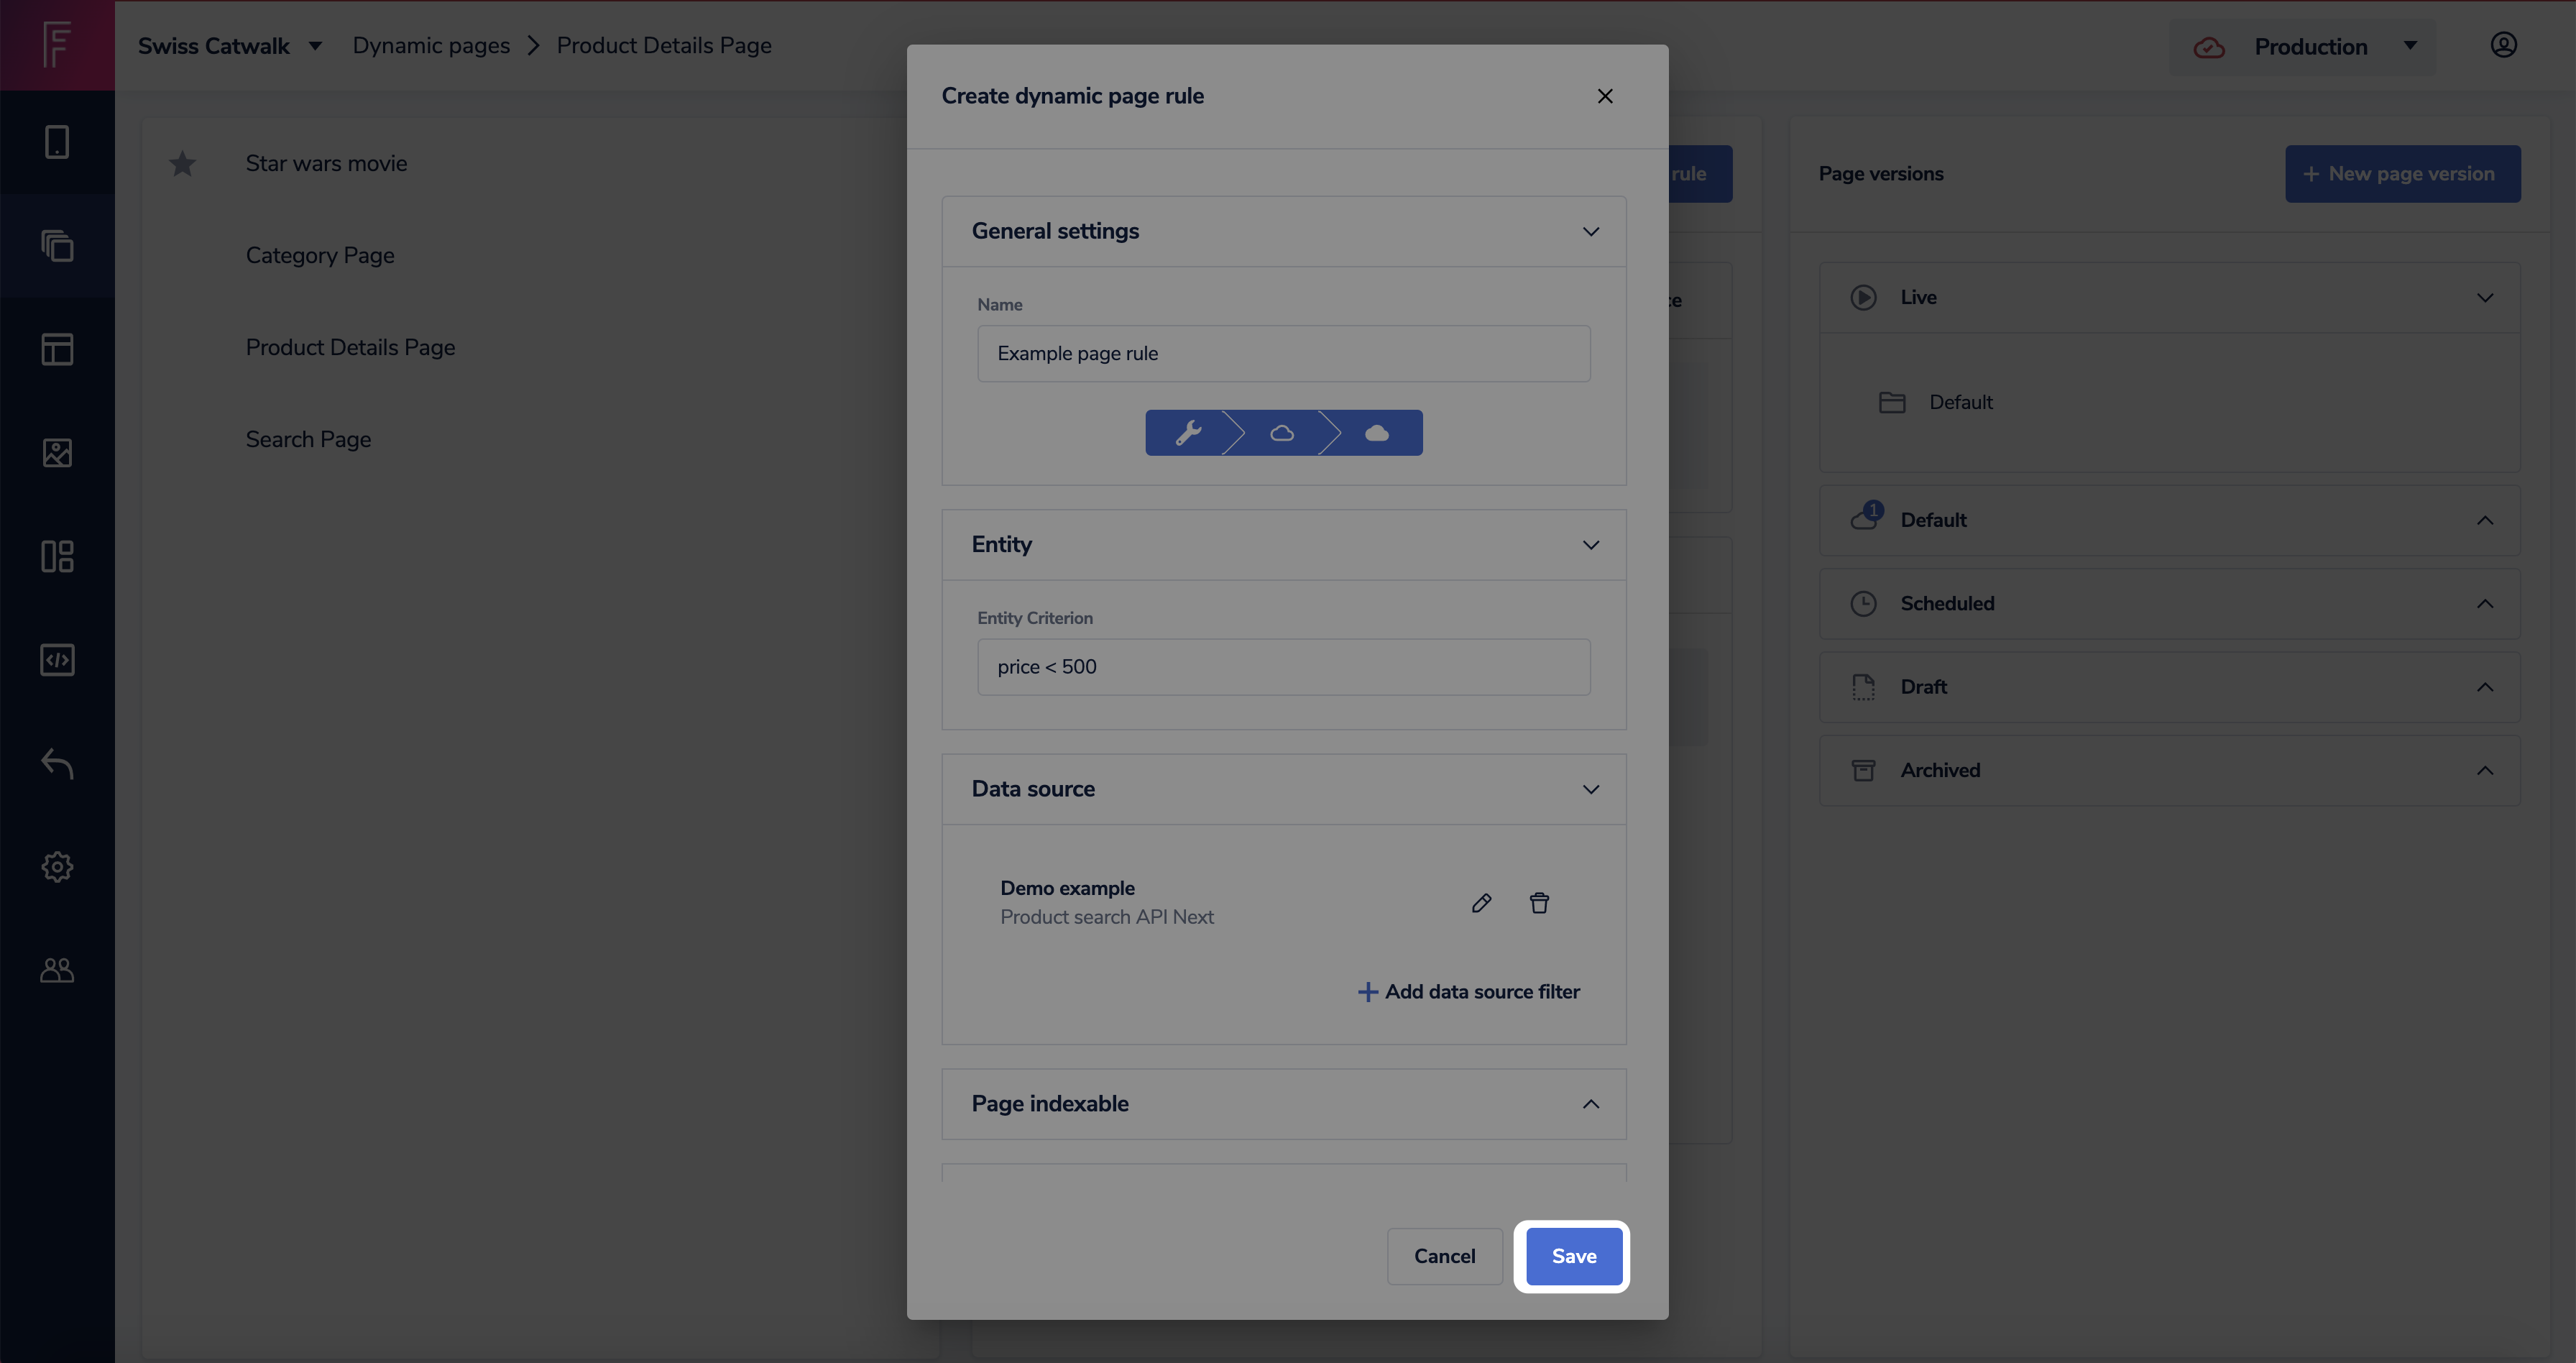Viewport: 2576px width, 1363px height.
Task: Click the clock icon next to Scheduled
Action: (1863, 603)
